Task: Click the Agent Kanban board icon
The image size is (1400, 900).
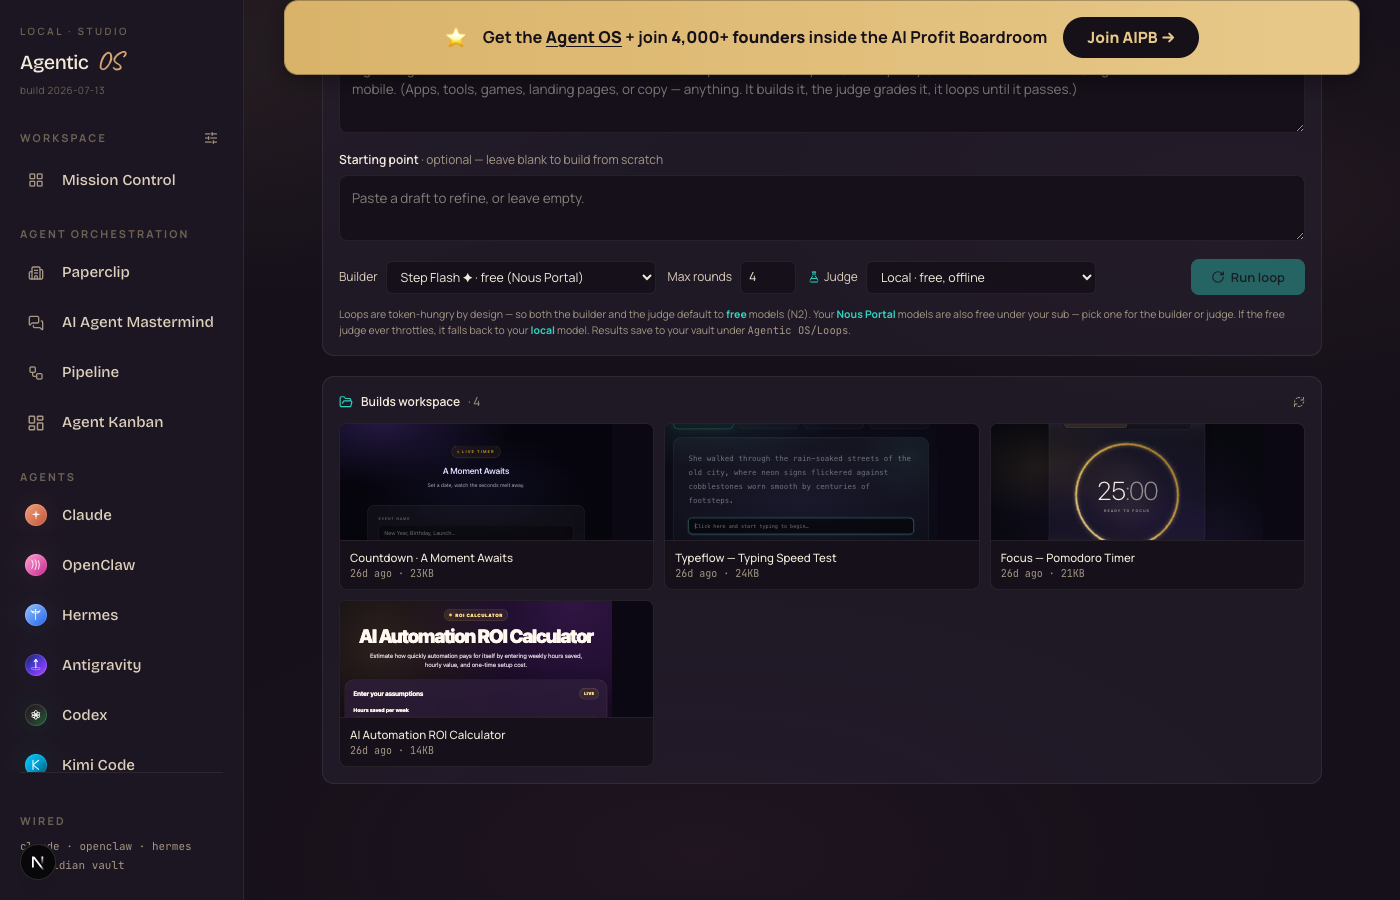Action: (36, 422)
